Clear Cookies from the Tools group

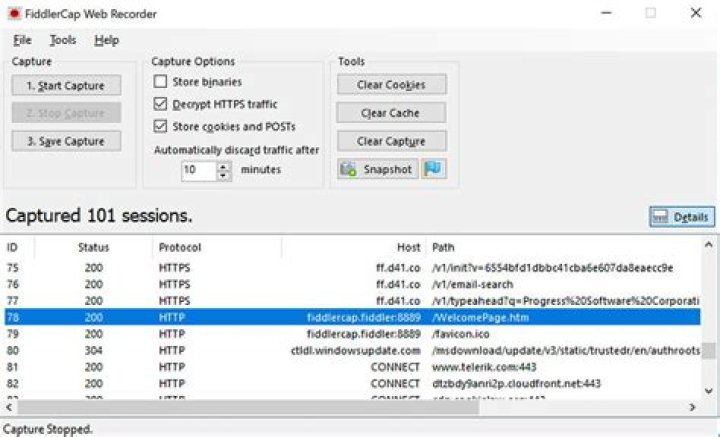click(x=391, y=85)
